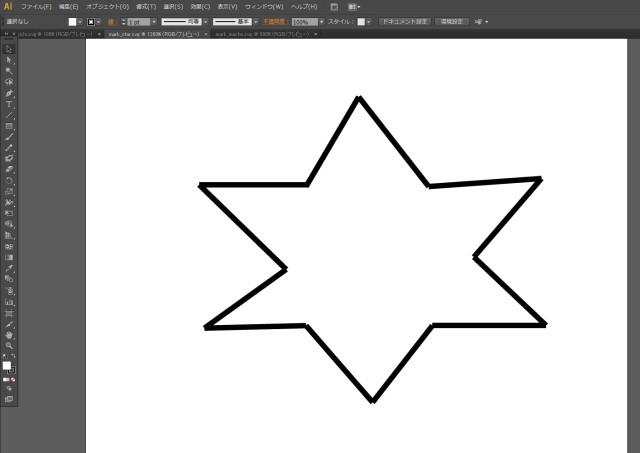Open the fill color dropdown in the control bar
This screenshot has height=453, width=640.
(x=84, y=21)
